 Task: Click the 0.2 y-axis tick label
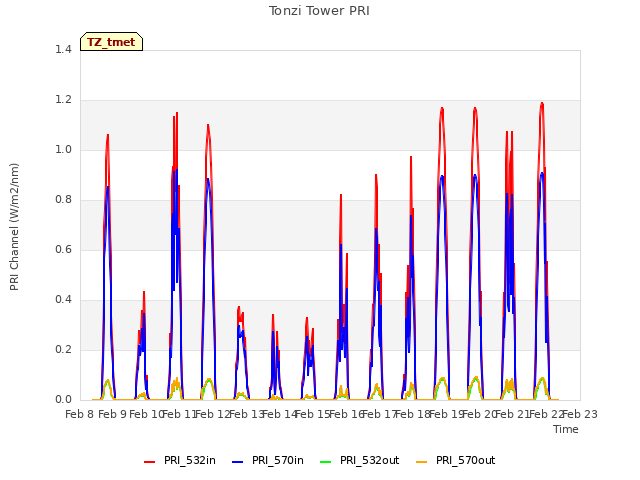click(63, 349)
